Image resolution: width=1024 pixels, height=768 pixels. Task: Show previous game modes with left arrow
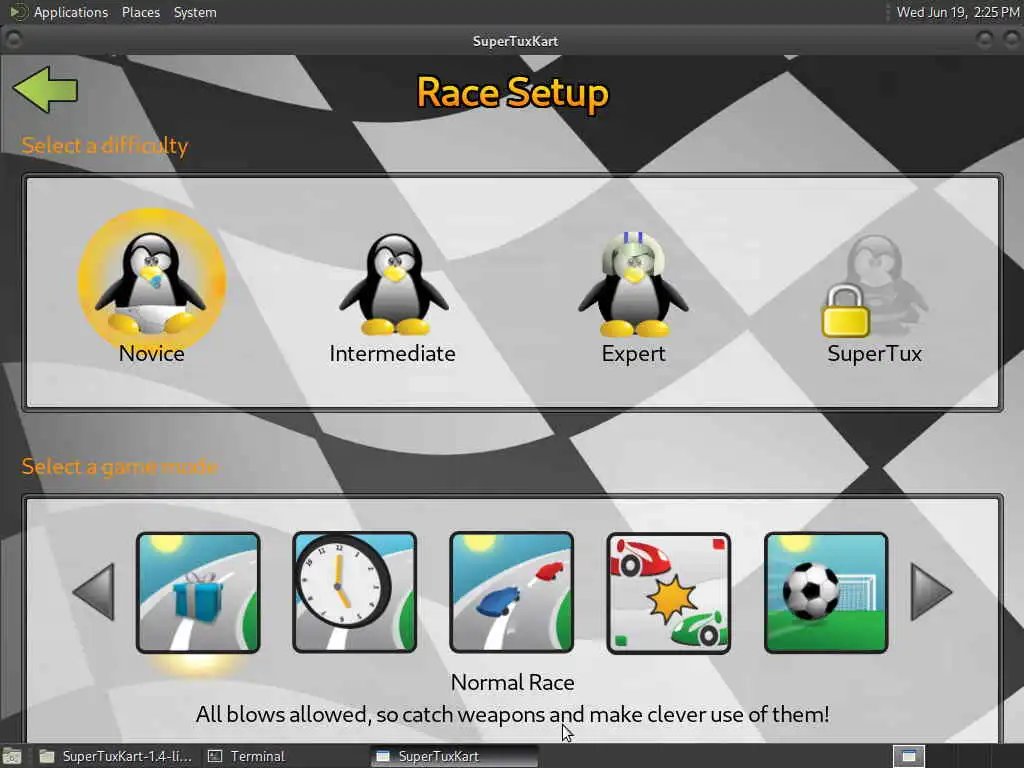(95, 592)
